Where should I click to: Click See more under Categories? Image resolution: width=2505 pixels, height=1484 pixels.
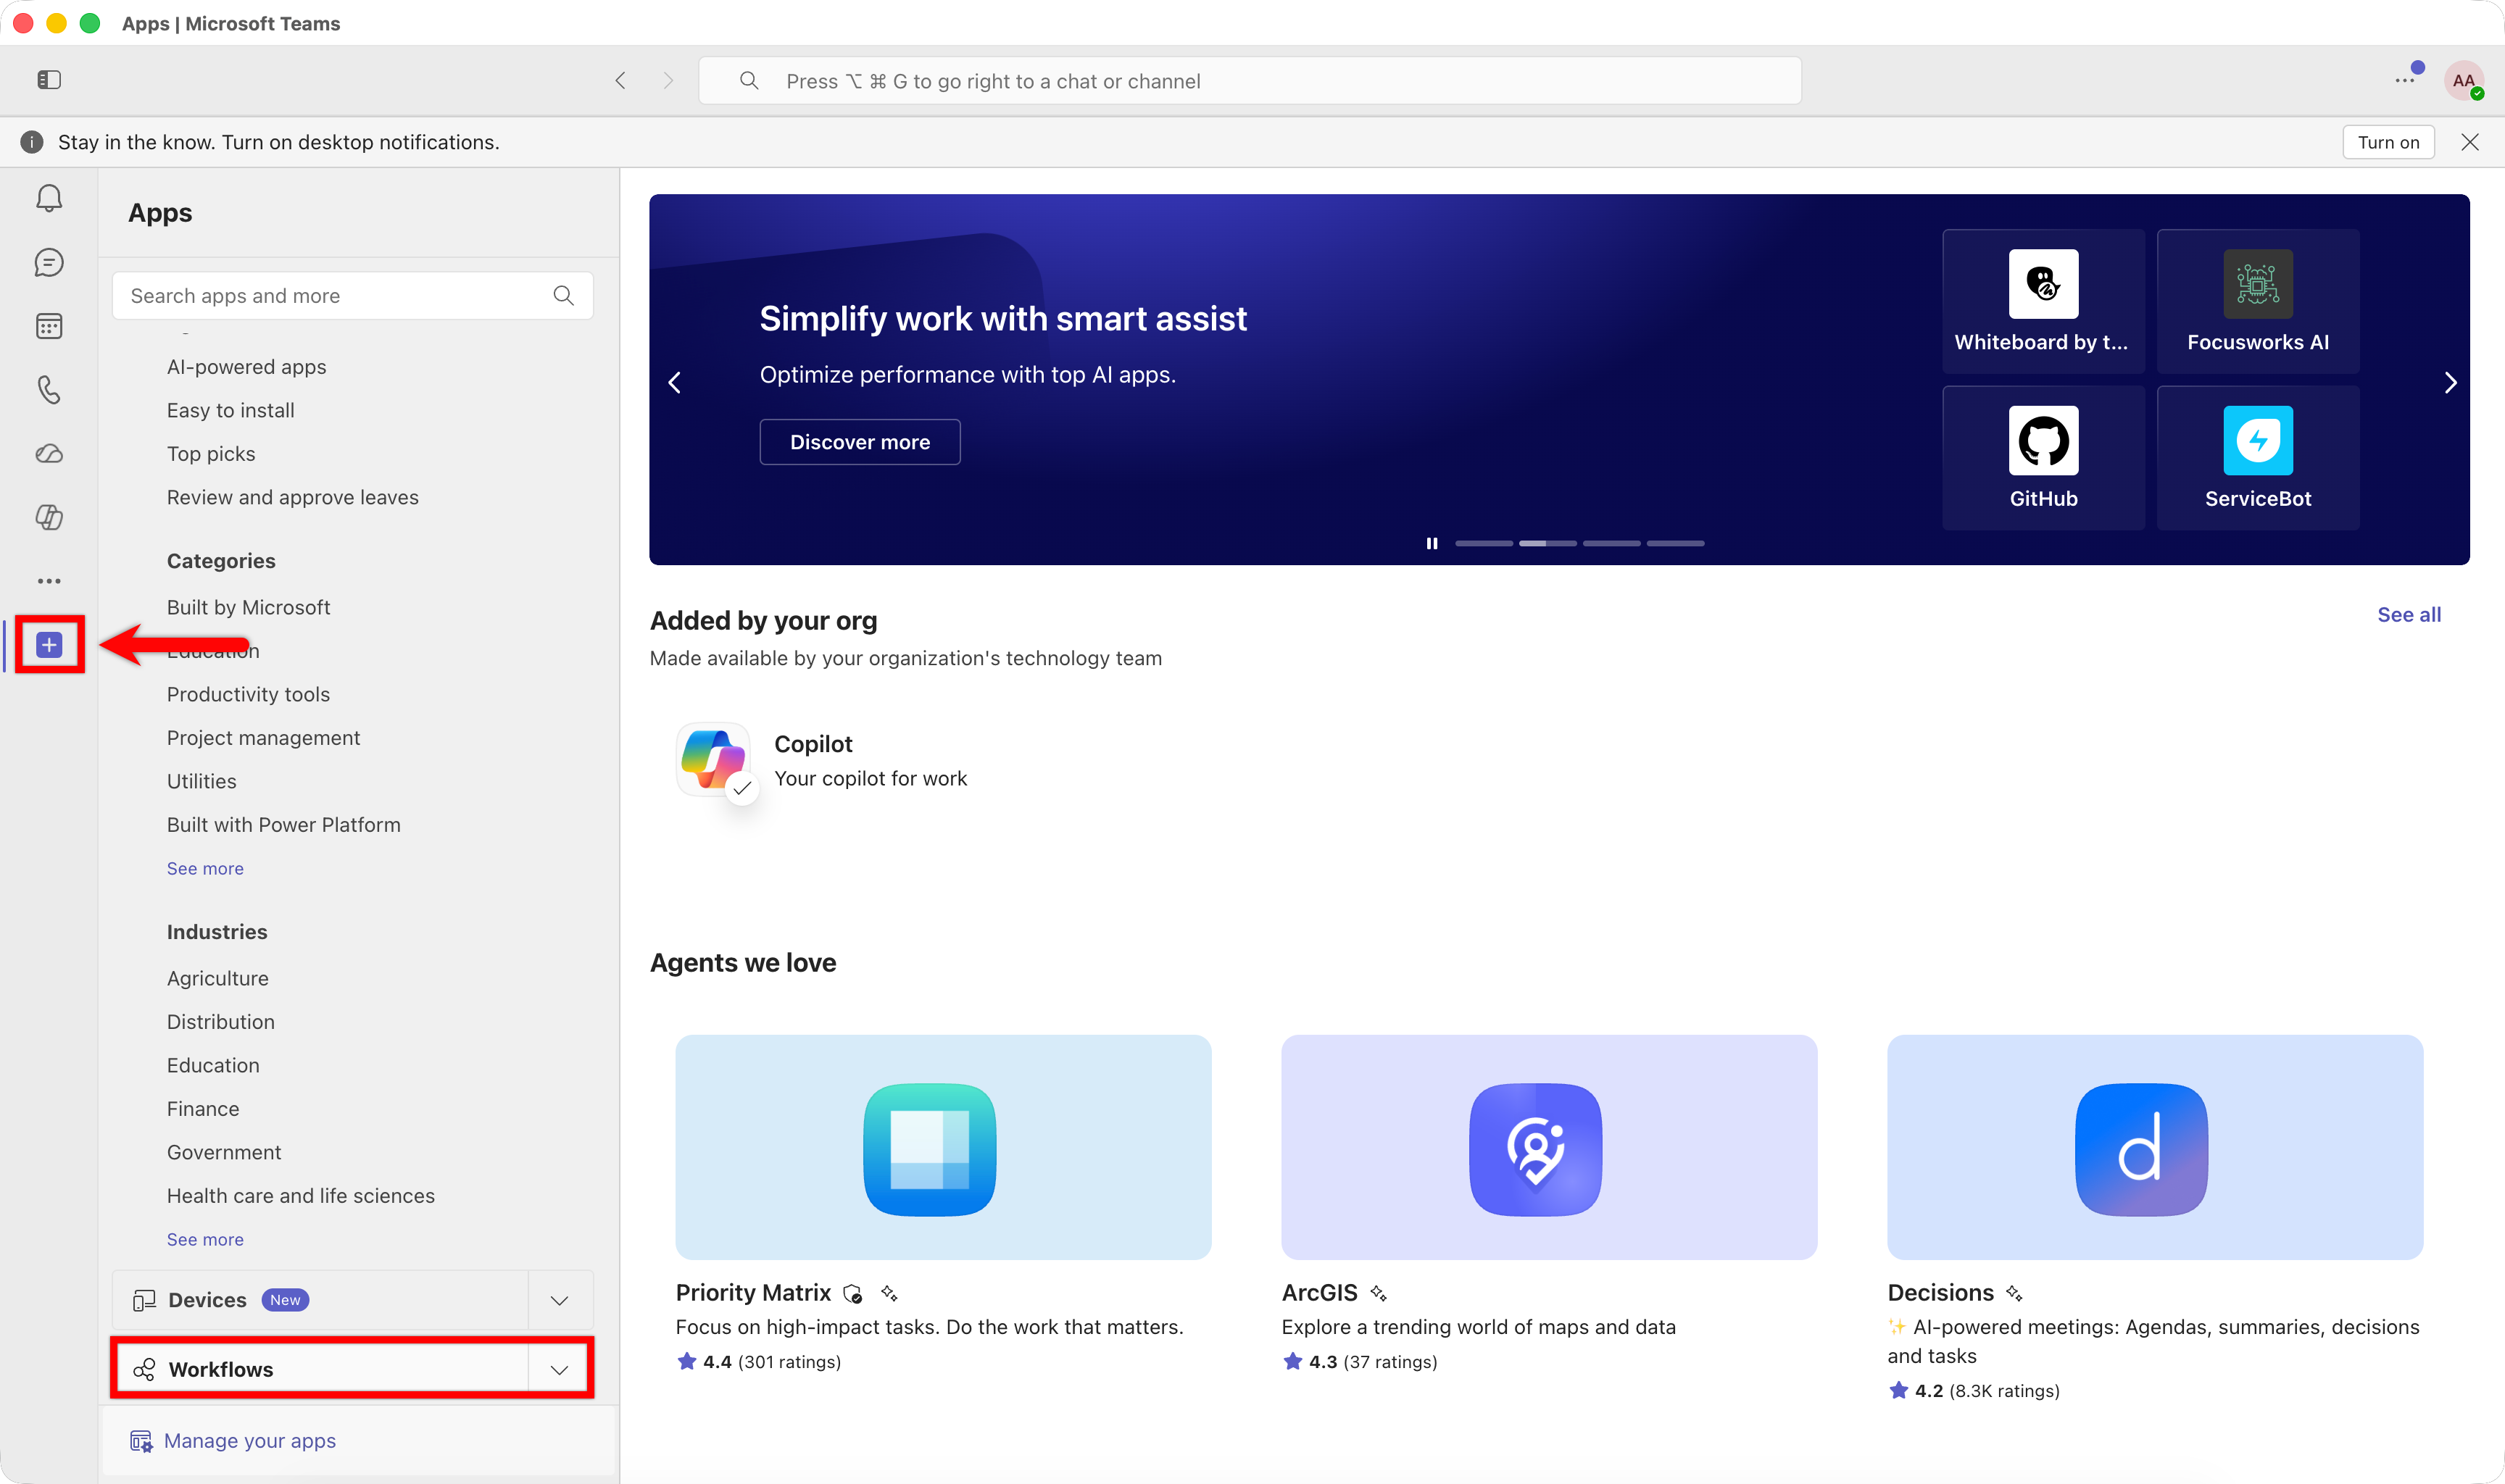[205, 869]
